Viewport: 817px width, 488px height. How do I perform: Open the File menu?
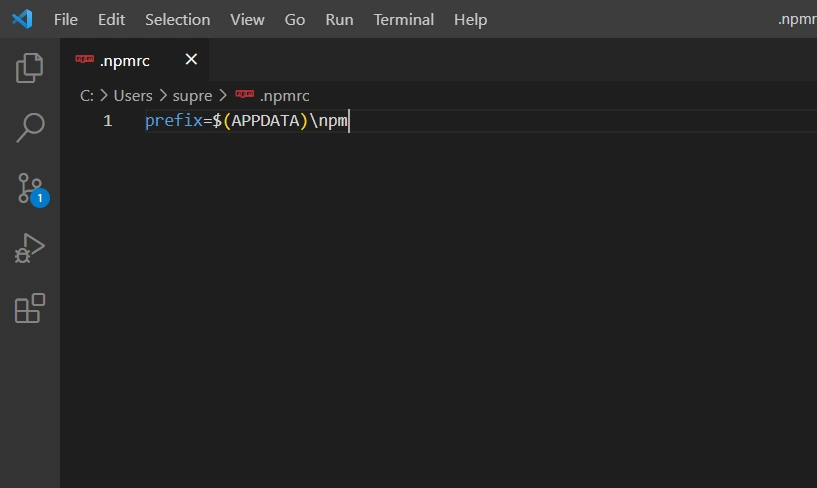click(65, 20)
